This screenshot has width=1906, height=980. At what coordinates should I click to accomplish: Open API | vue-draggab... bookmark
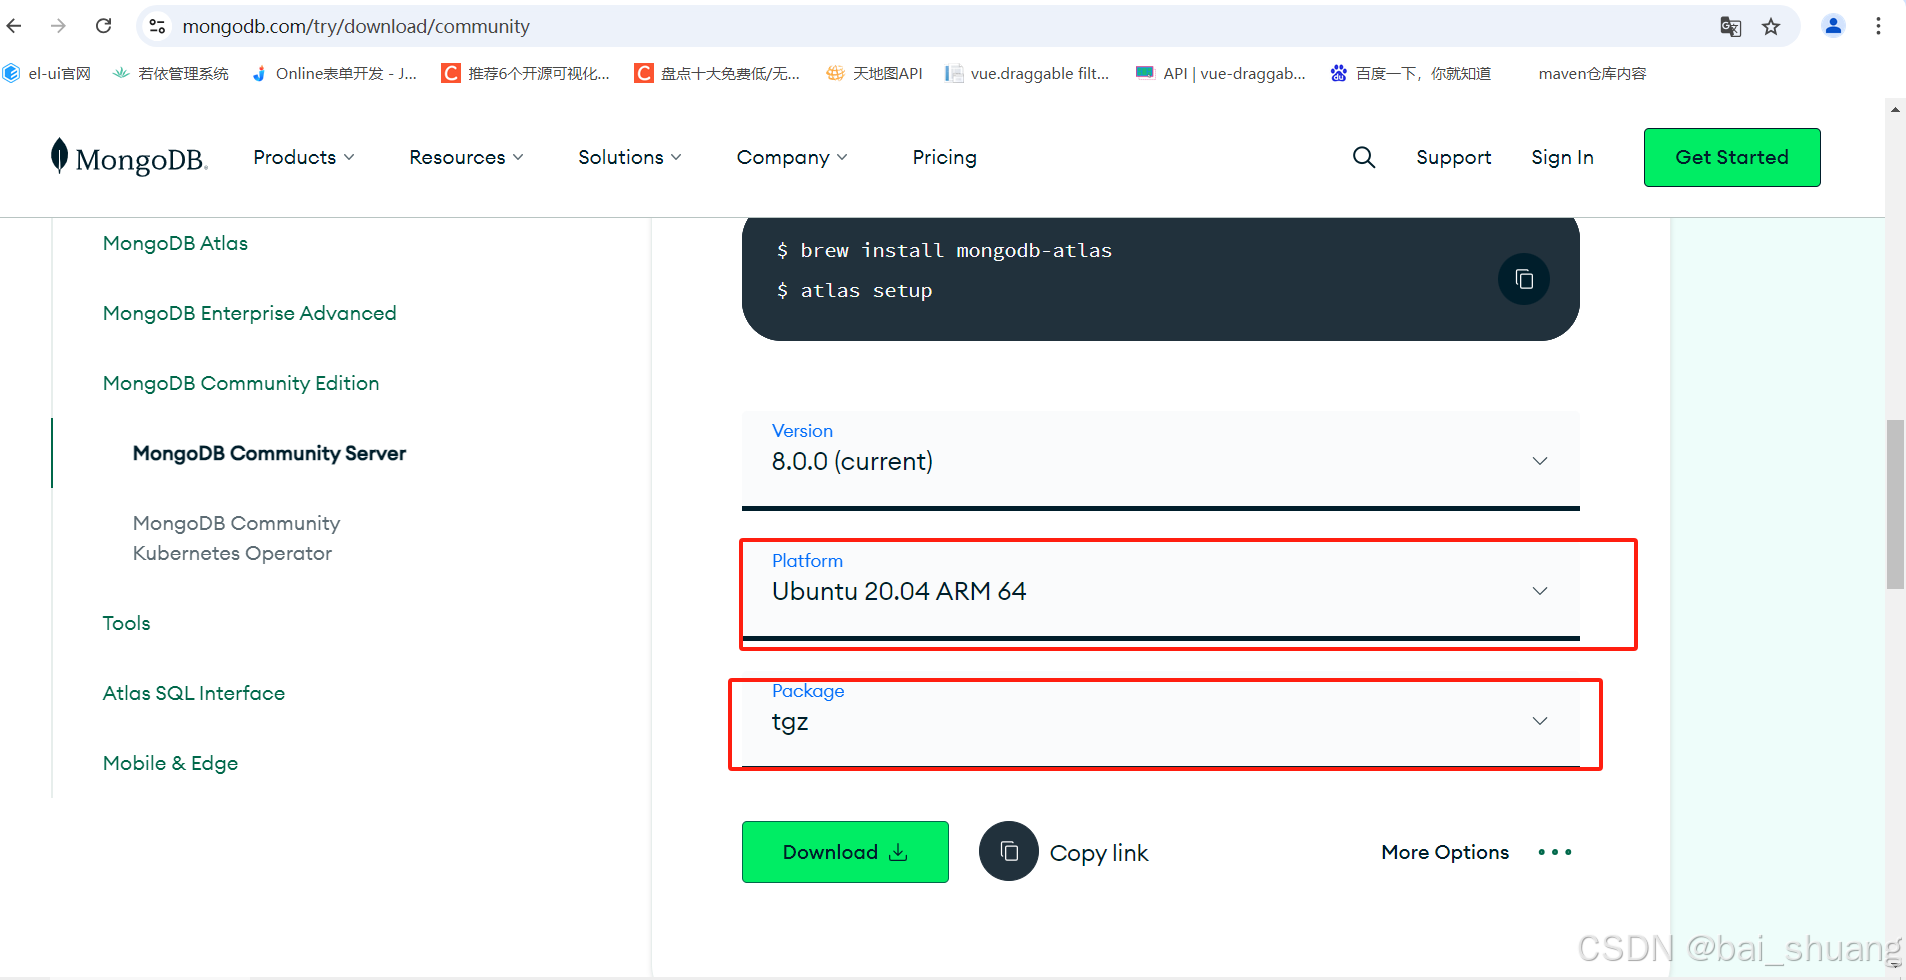coord(1221,73)
